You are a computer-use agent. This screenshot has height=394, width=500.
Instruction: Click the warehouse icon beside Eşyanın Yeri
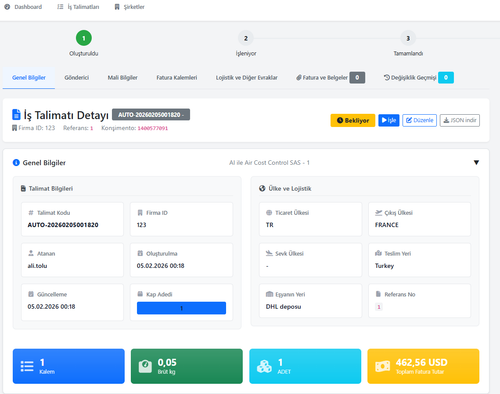click(269, 294)
